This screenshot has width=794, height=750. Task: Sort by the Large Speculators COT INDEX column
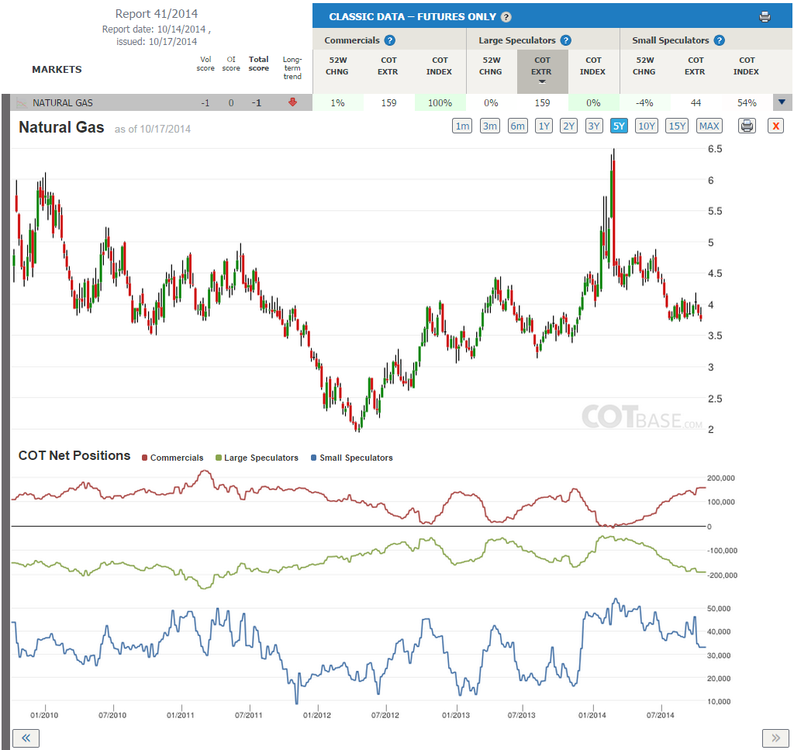[x=593, y=66]
